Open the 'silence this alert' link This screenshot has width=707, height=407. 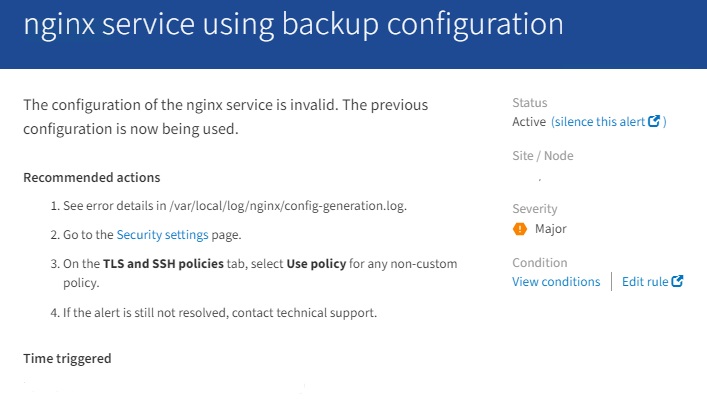click(x=600, y=122)
